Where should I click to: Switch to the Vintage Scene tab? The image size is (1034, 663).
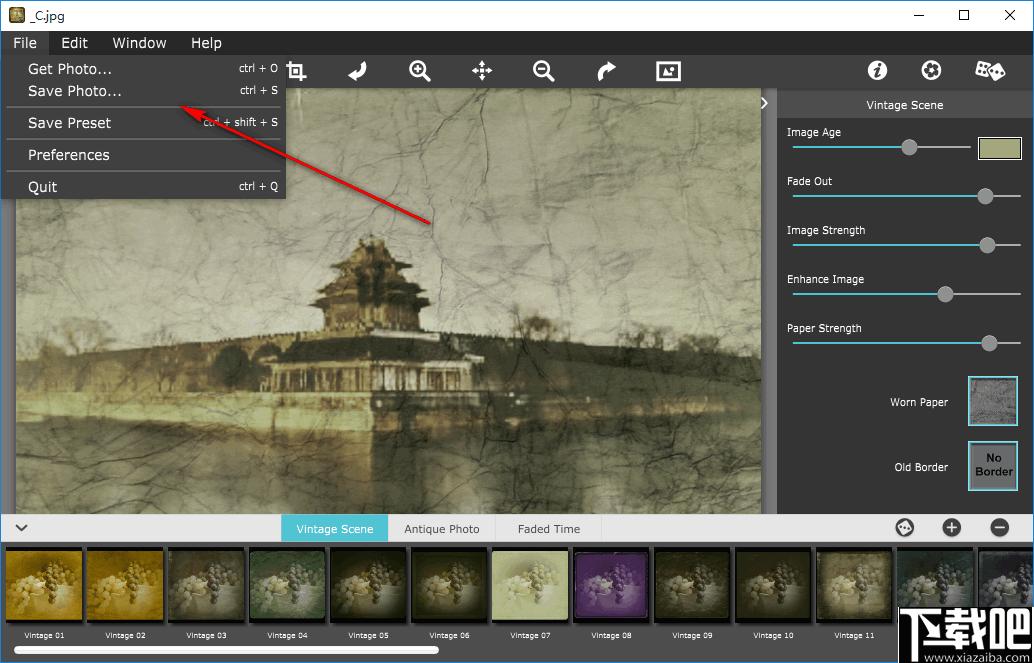point(334,528)
